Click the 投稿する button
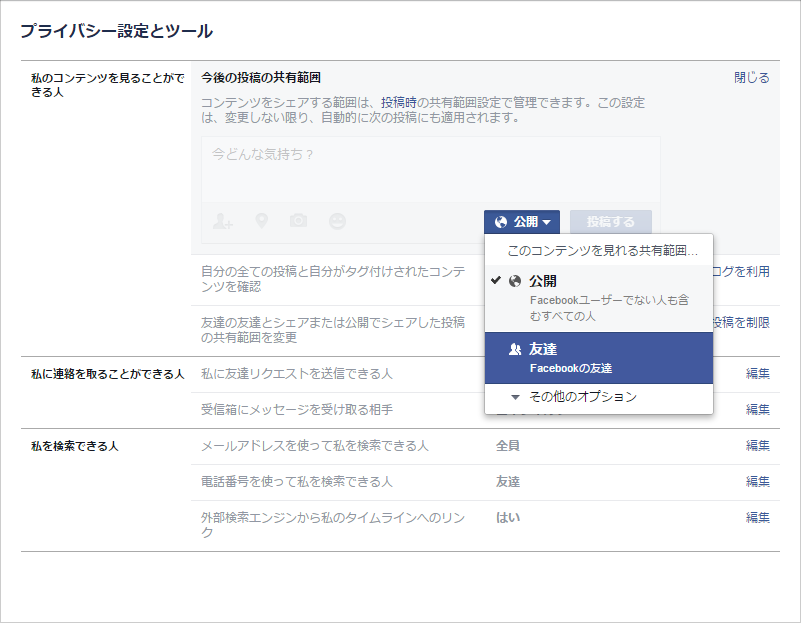Screen dimensions: 801x623 coord(609,222)
